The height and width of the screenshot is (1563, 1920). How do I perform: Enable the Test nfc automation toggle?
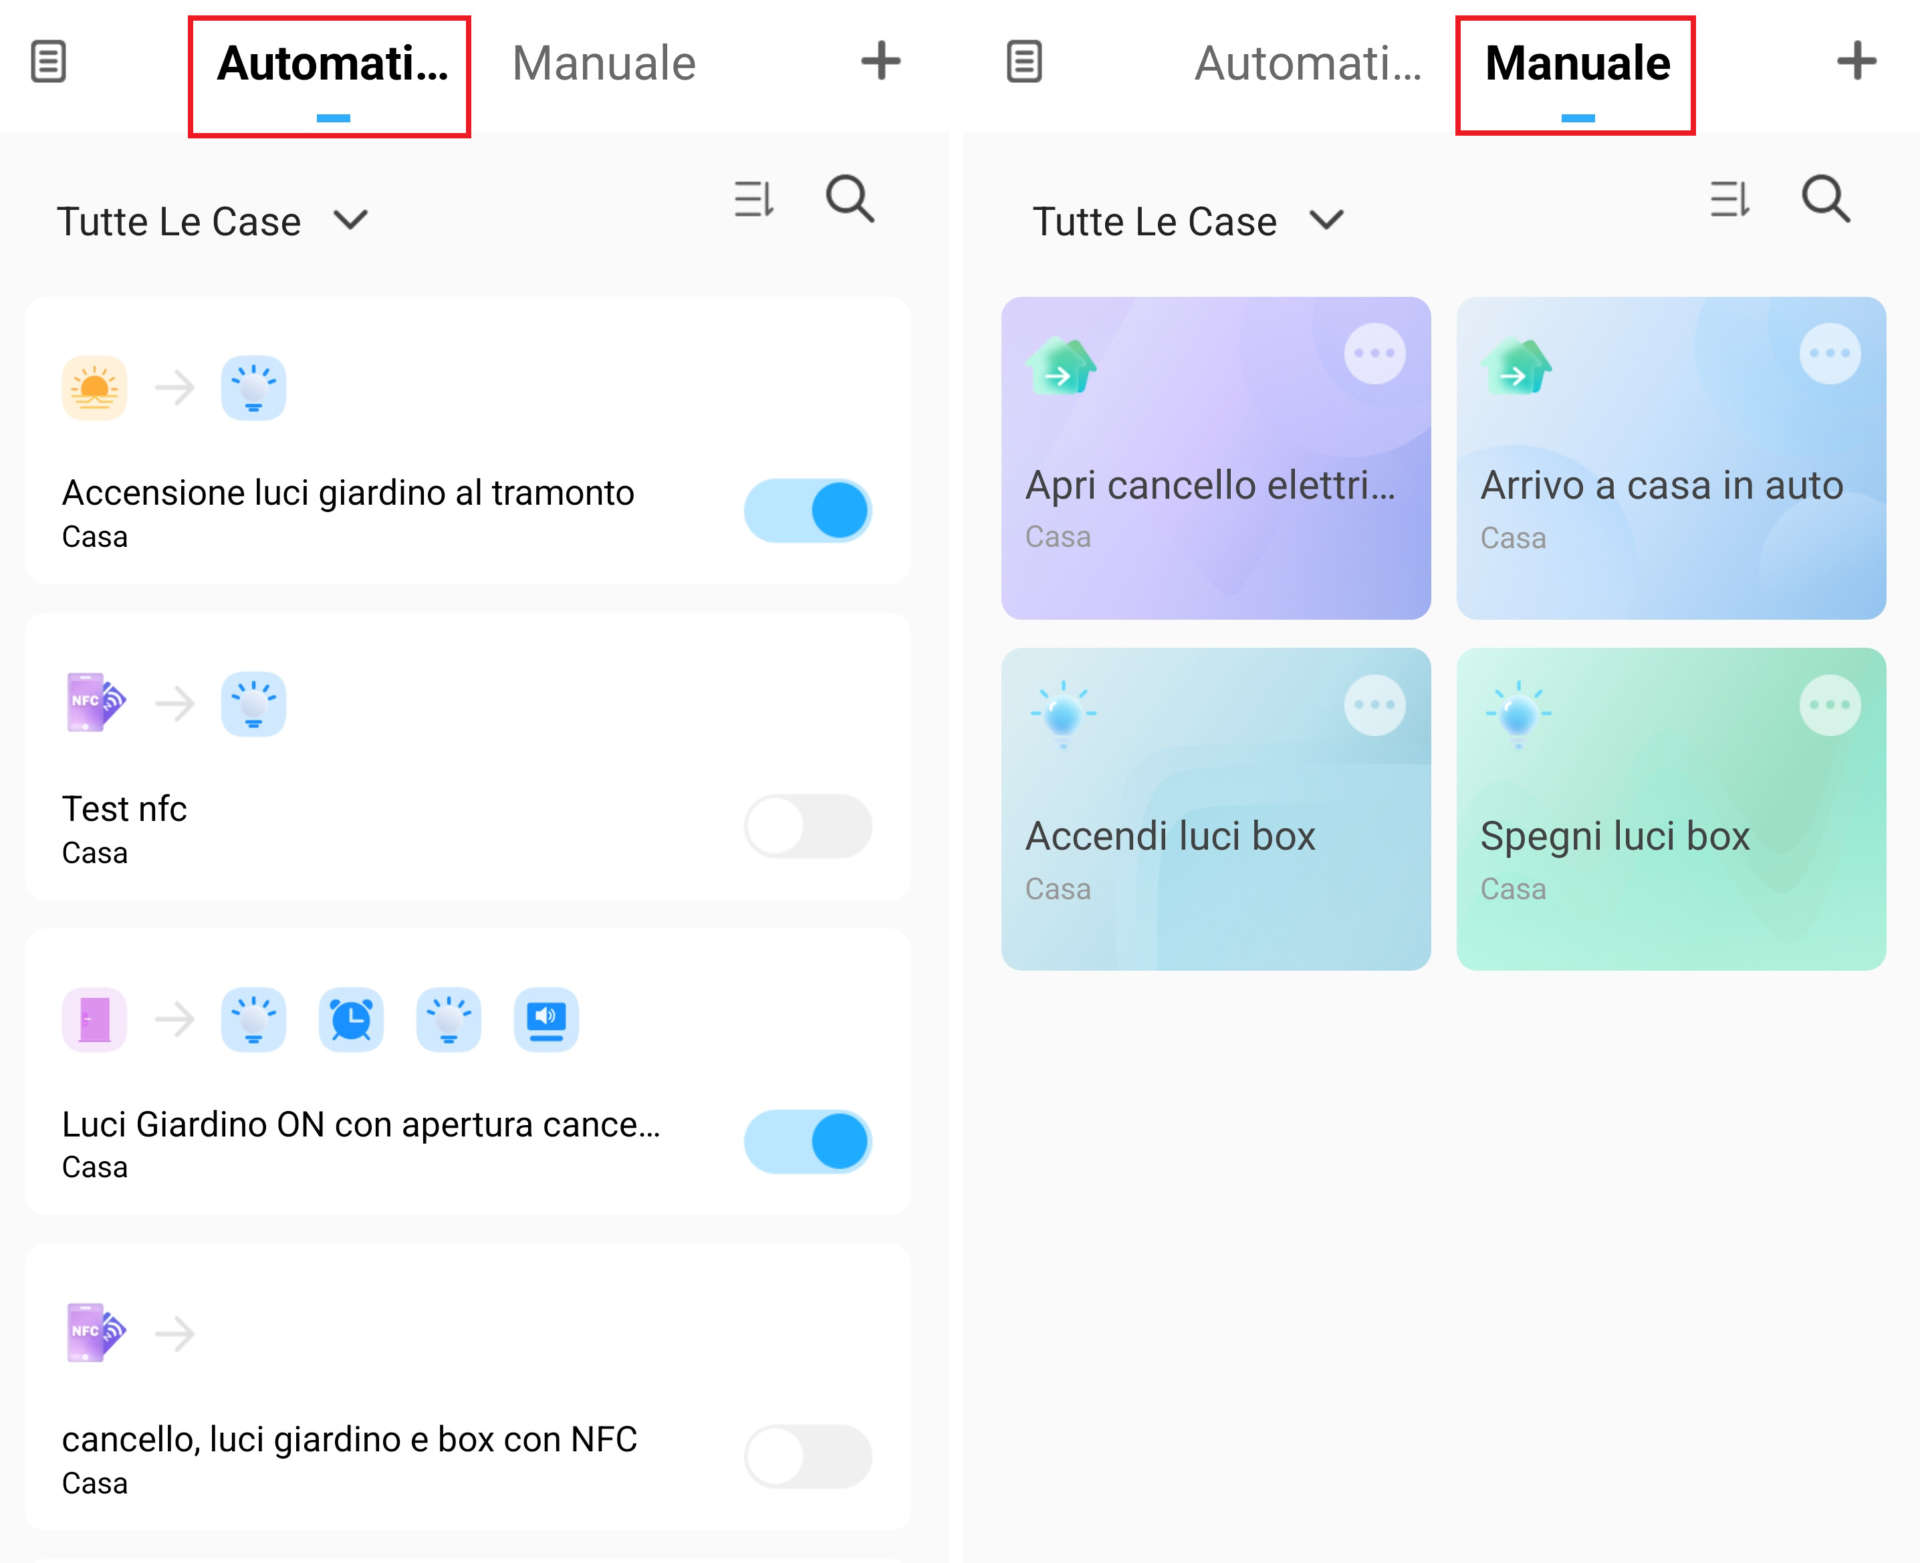click(808, 826)
